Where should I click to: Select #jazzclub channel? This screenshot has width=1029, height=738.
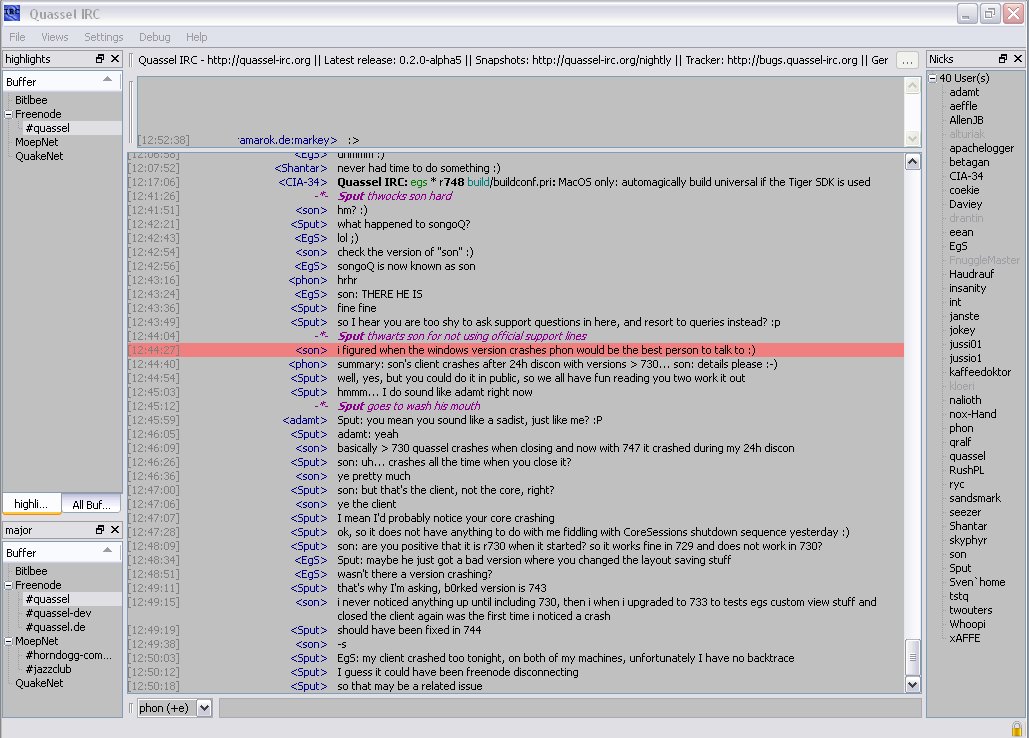[48, 669]
